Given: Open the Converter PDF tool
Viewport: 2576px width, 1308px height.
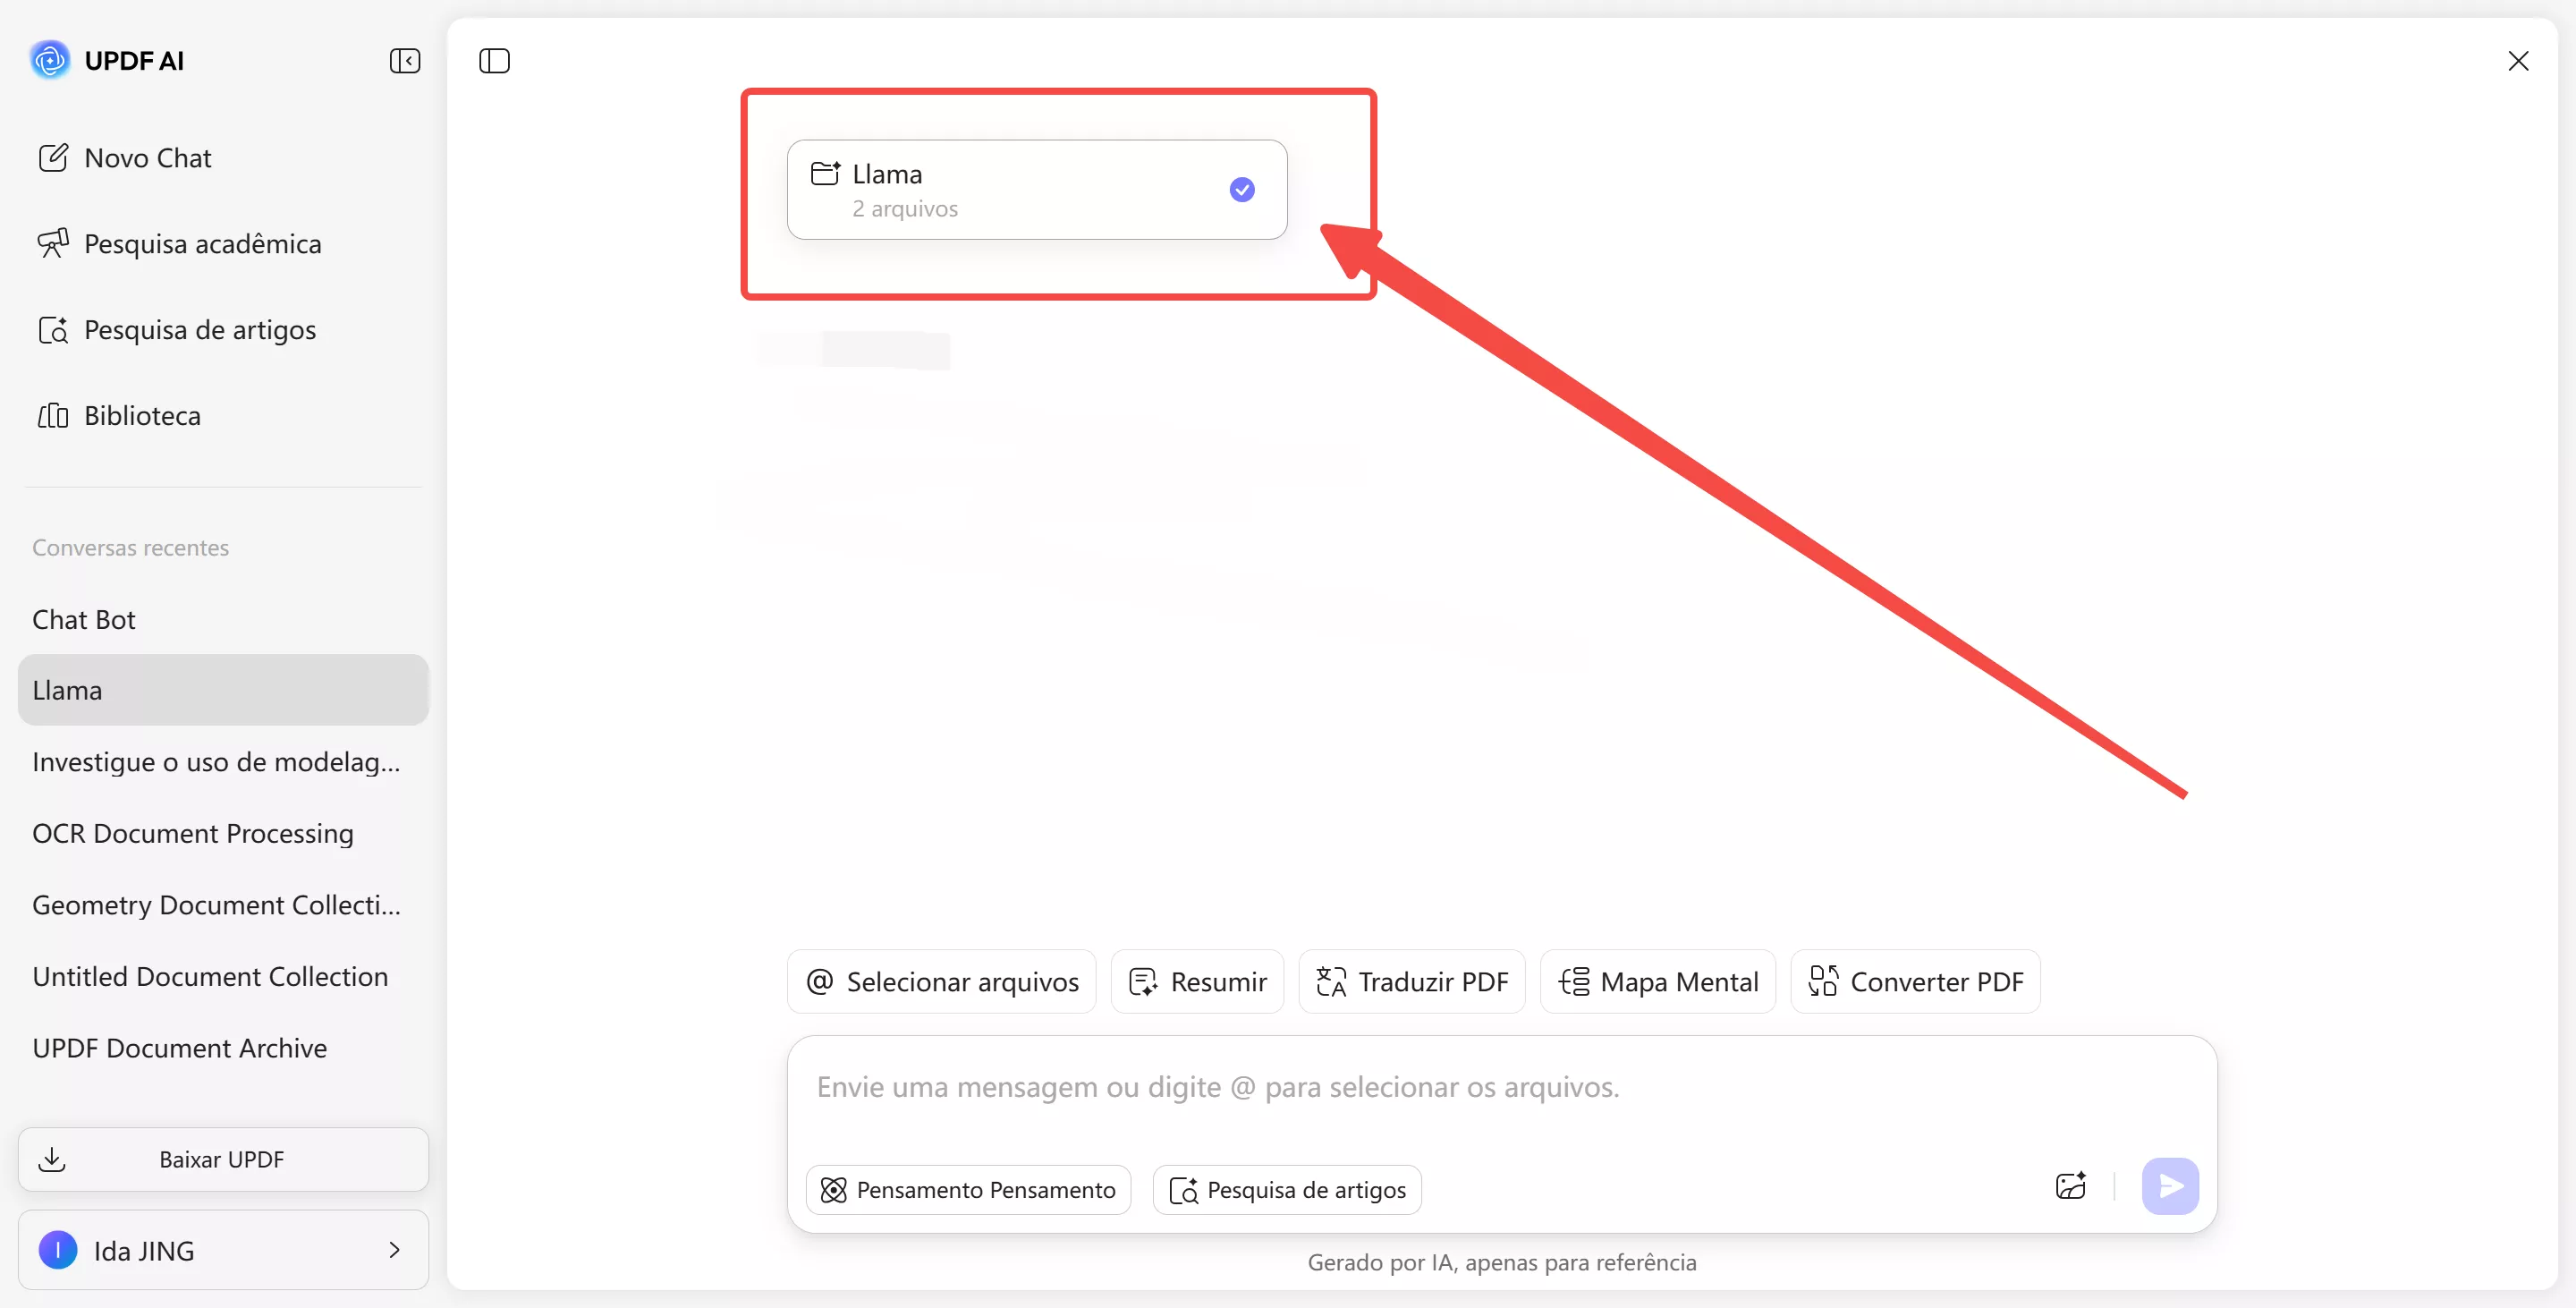Looking at the screenshot, I should (x=1914, y=981).
